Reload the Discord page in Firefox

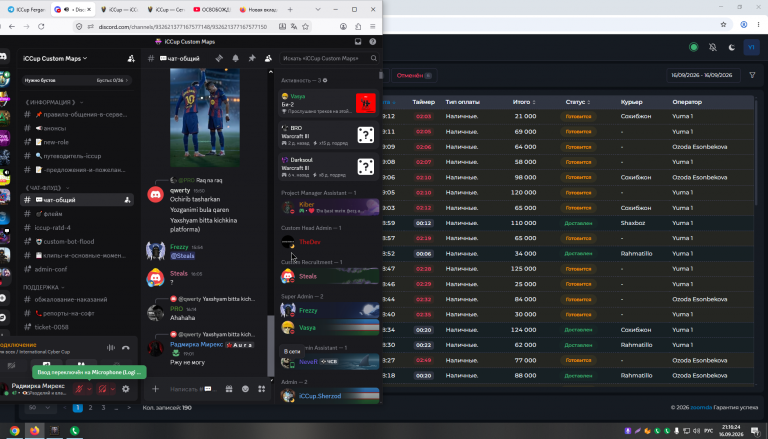41,26
